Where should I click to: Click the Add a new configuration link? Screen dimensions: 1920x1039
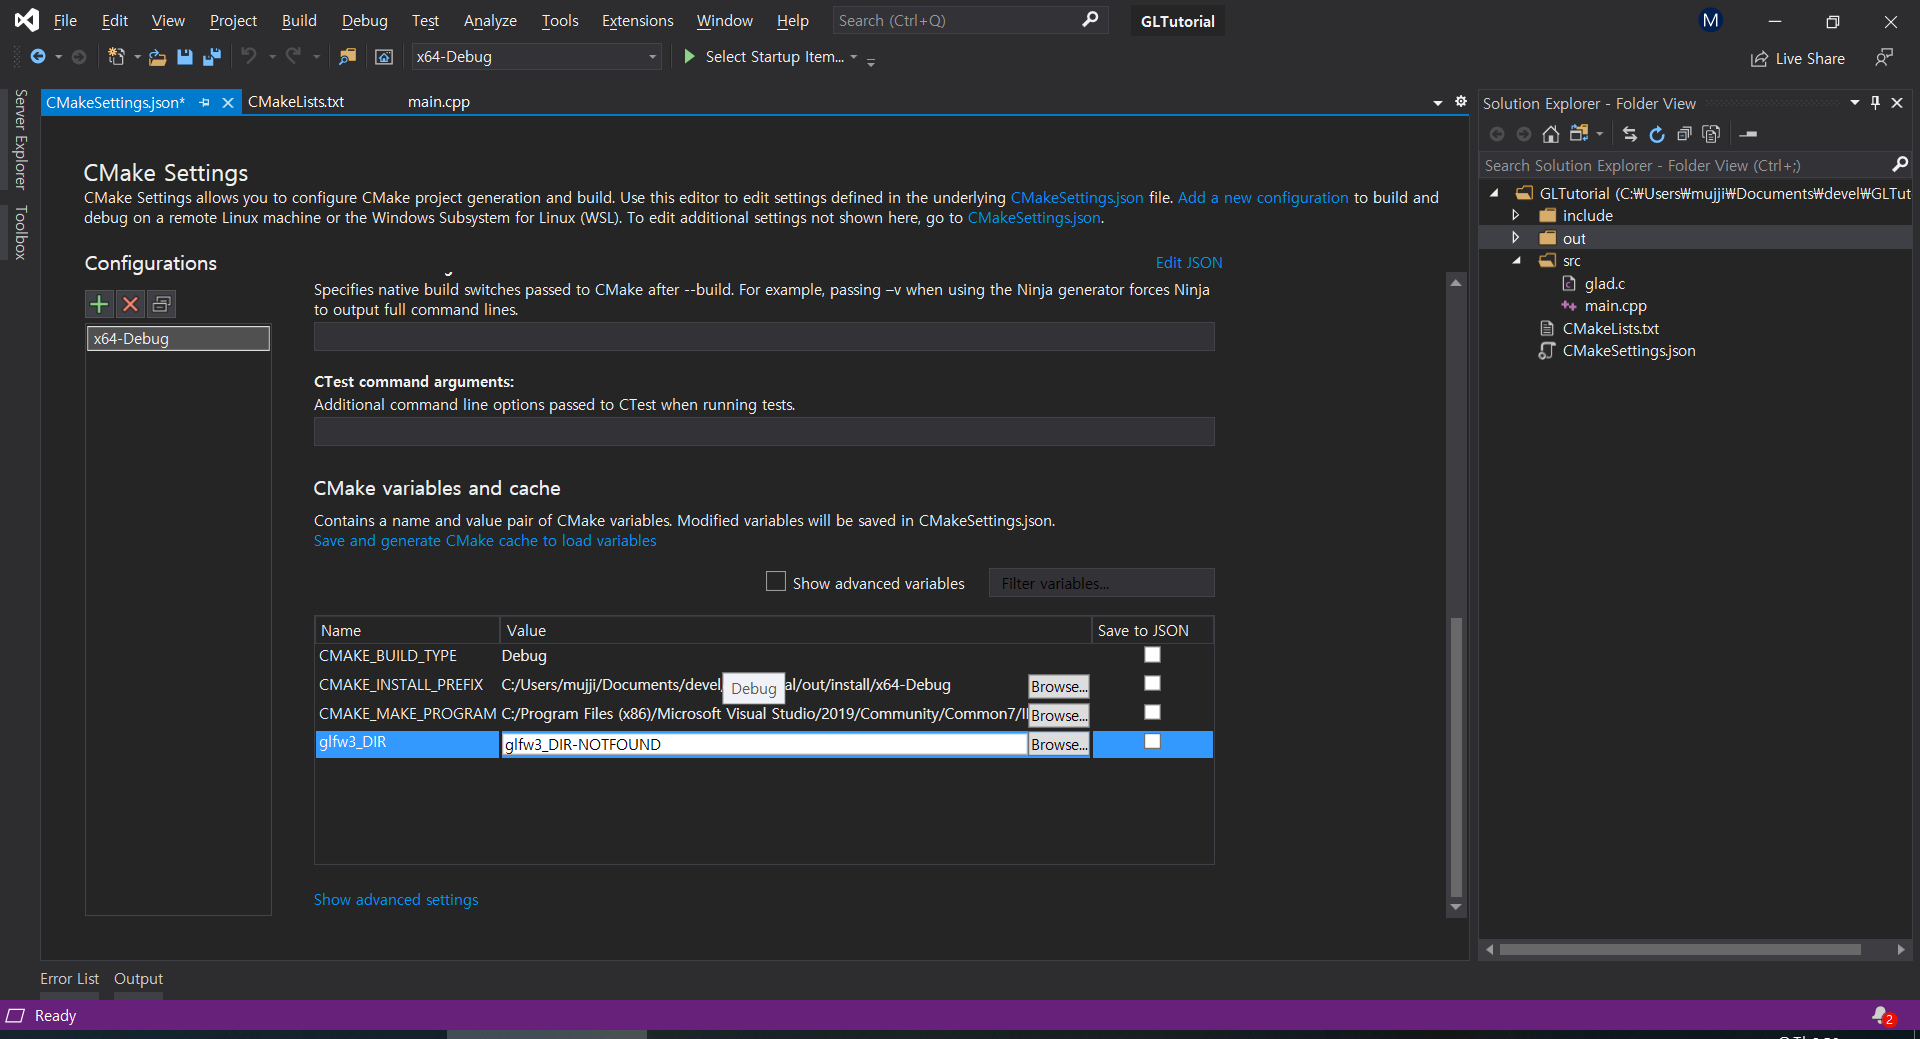pyautogui.click(x=1263, y=198)
